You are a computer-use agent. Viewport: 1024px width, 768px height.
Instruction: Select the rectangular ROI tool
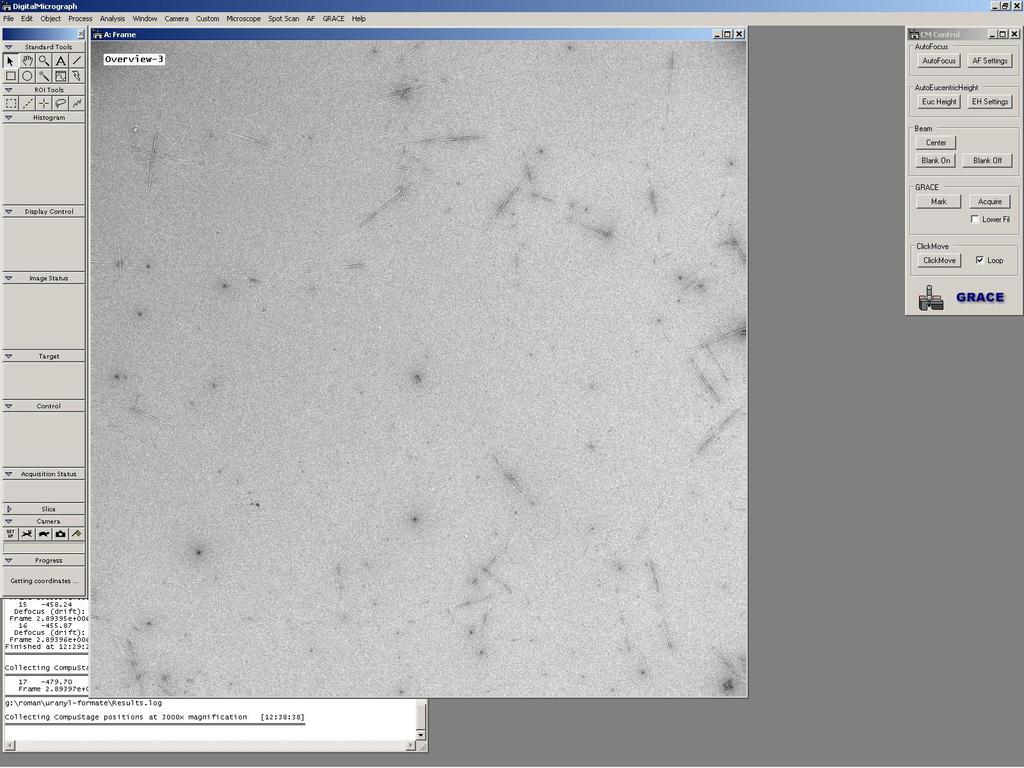click(10, 103)
